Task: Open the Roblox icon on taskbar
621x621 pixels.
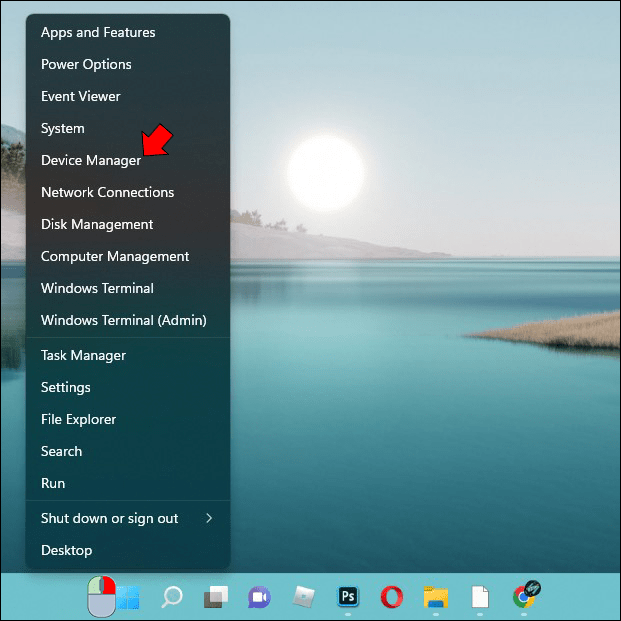Action: click(x=304, y=596)
